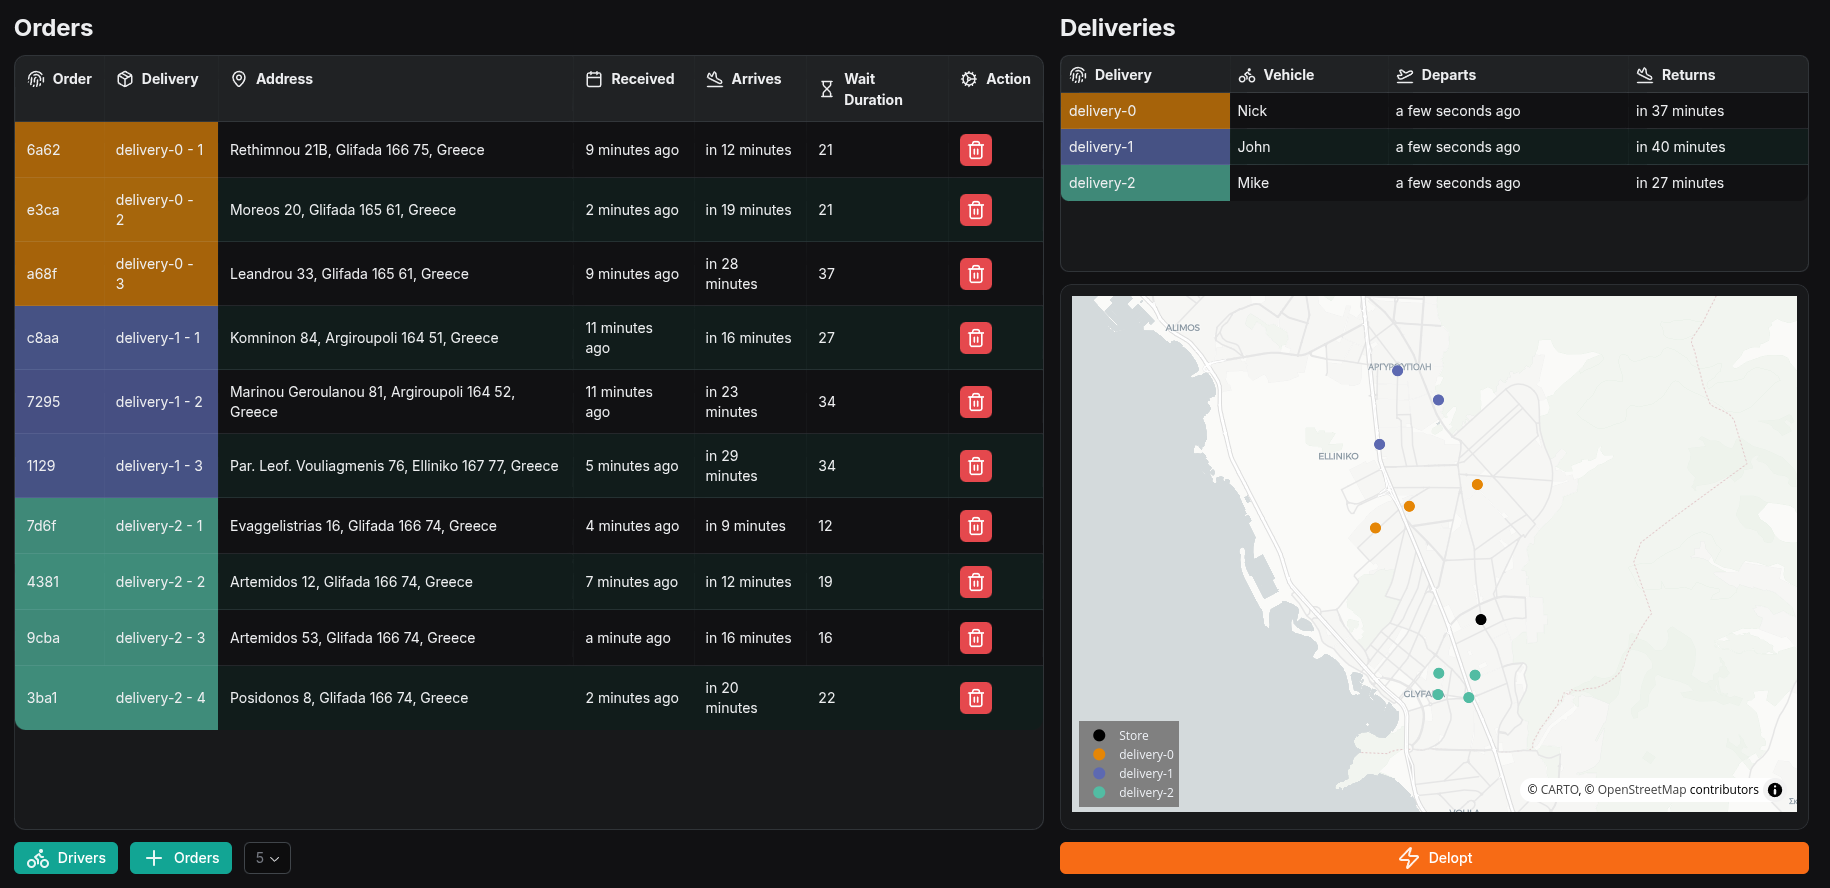The height and width of the screenshot is (888, 1830).
Task: Toggle delivery-2 in the map legend
Action: 1145,793
